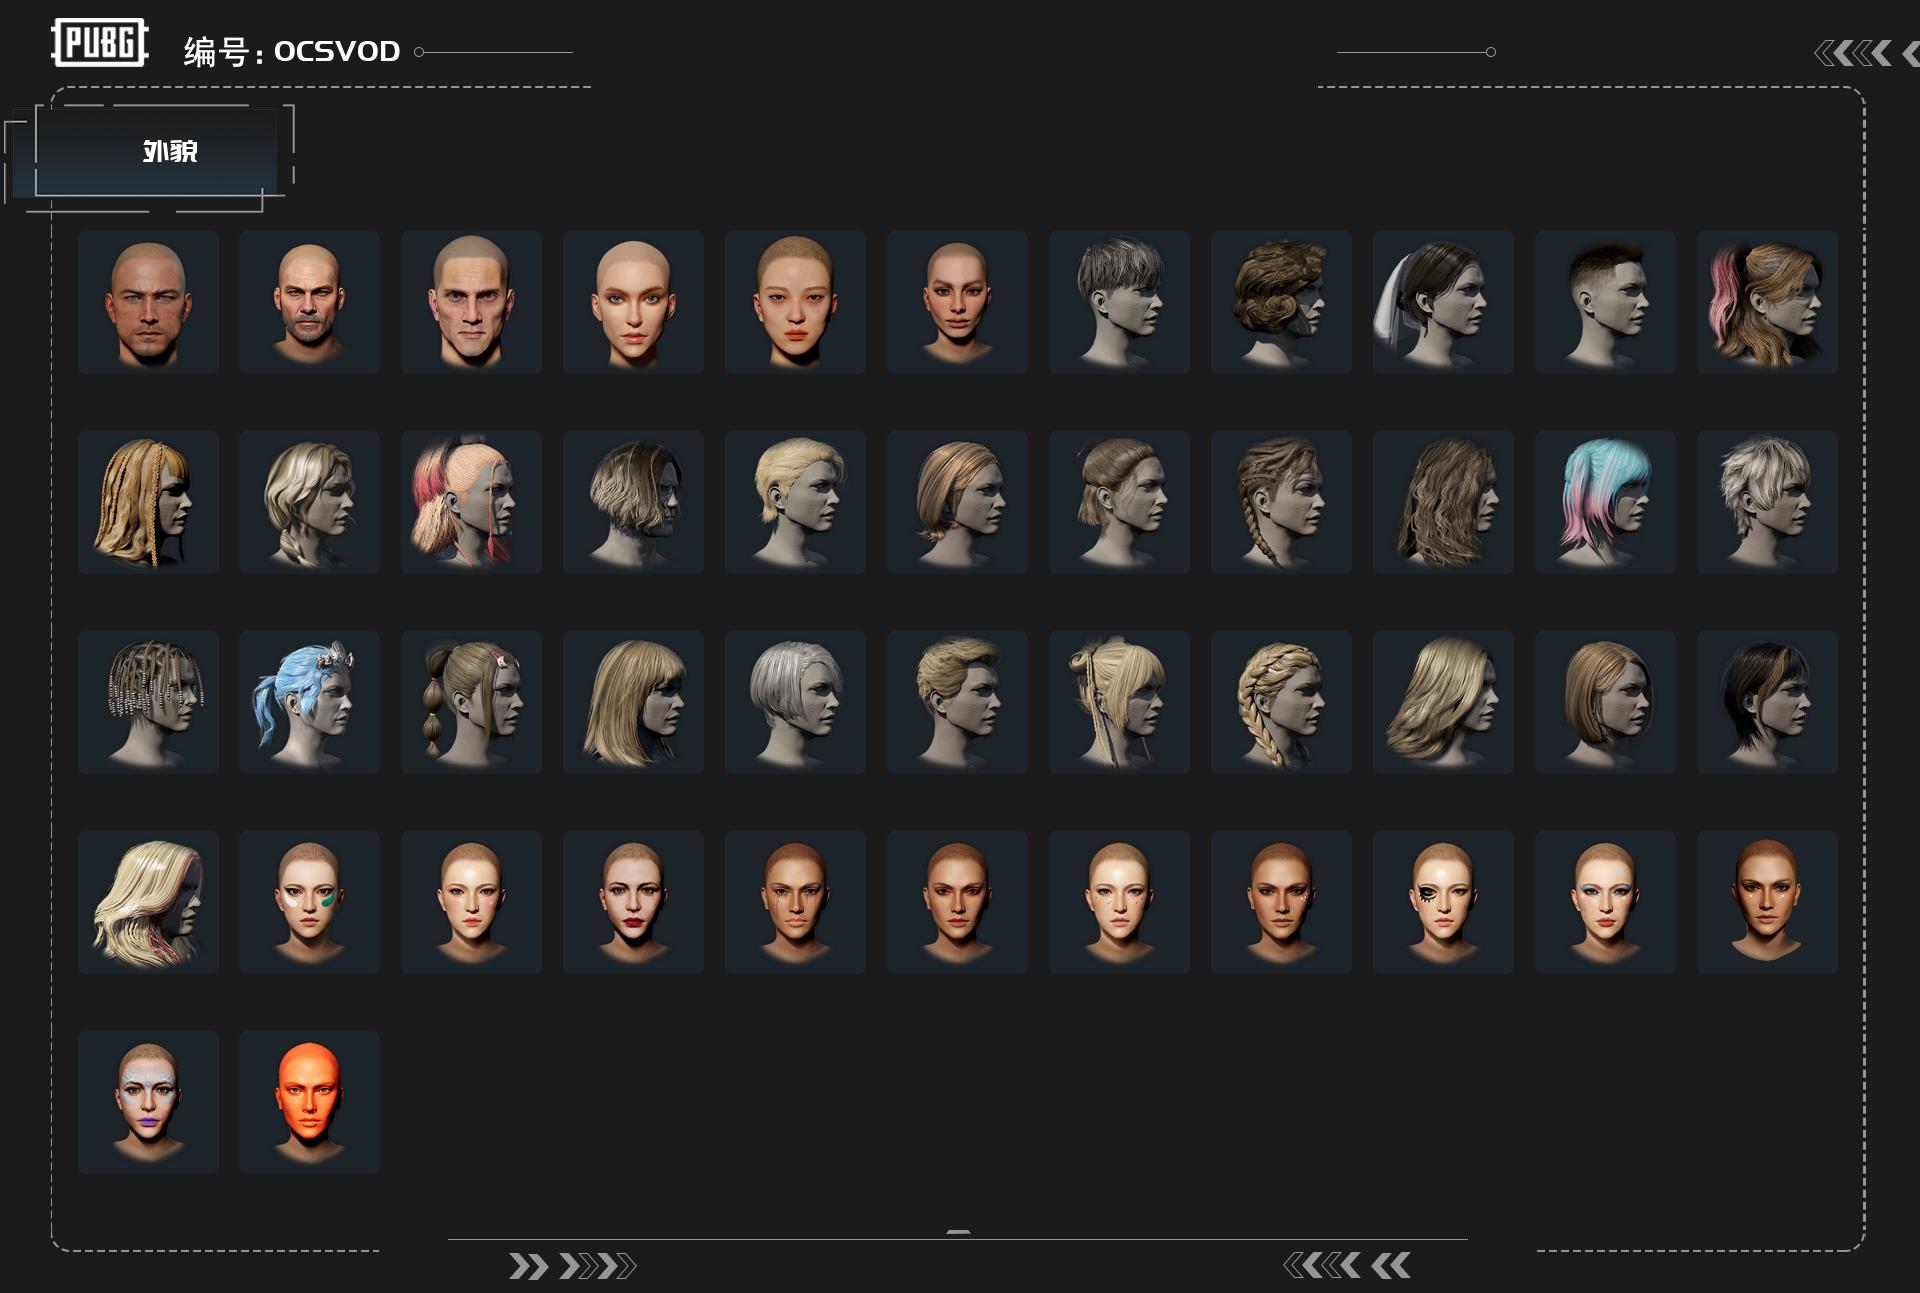Choose the blonde crown braid hairstyle
Viewport: 1920px width, 1293px height.
click(x=1281, y=702)
